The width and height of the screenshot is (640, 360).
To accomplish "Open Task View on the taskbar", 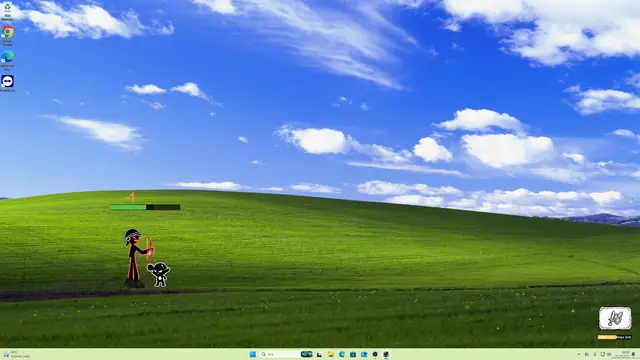I will pyautogui.click(x=320, y=354).
